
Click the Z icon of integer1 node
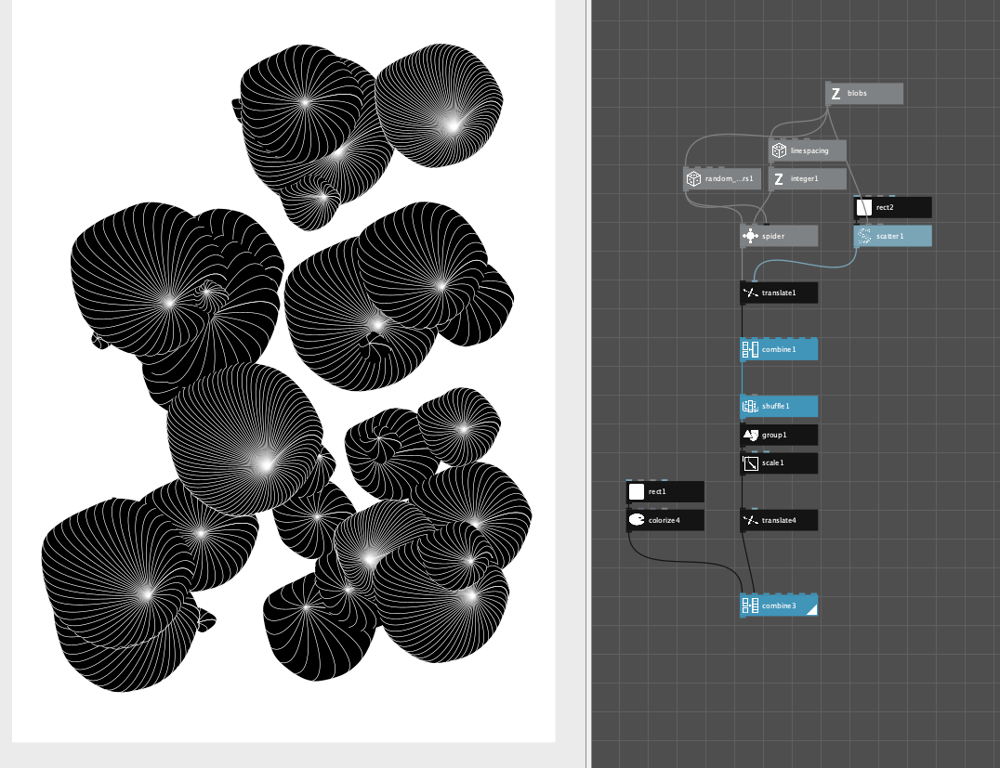pos(779,179)
